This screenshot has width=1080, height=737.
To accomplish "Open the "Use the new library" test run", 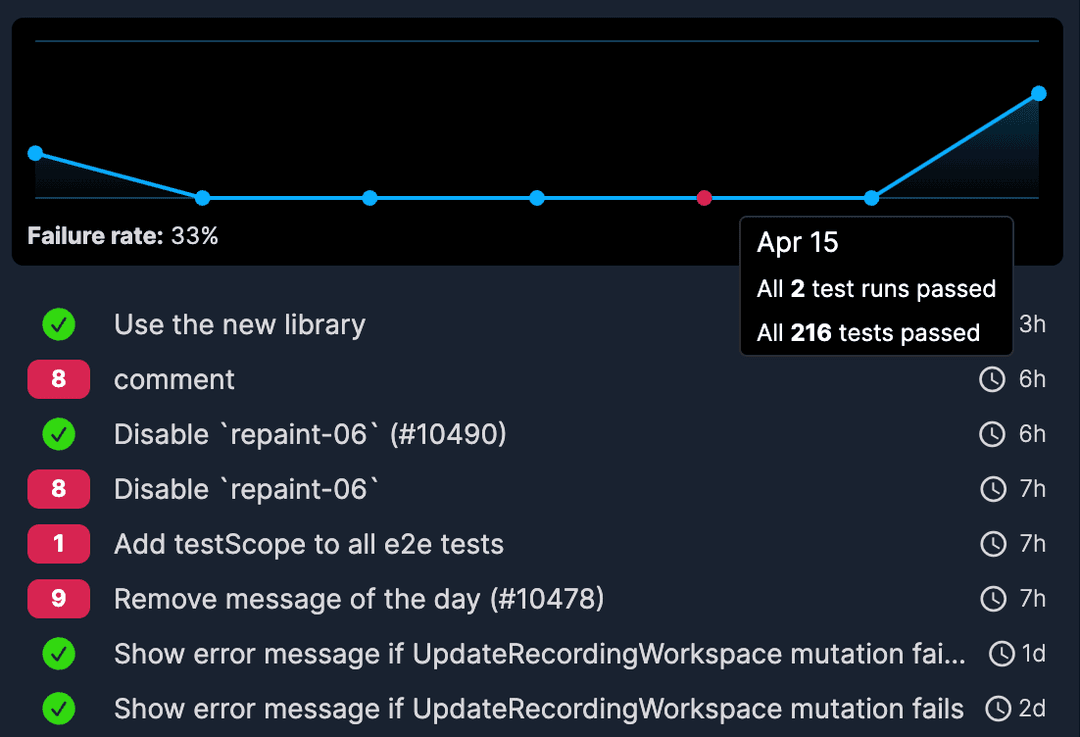I will pos(239,324).
